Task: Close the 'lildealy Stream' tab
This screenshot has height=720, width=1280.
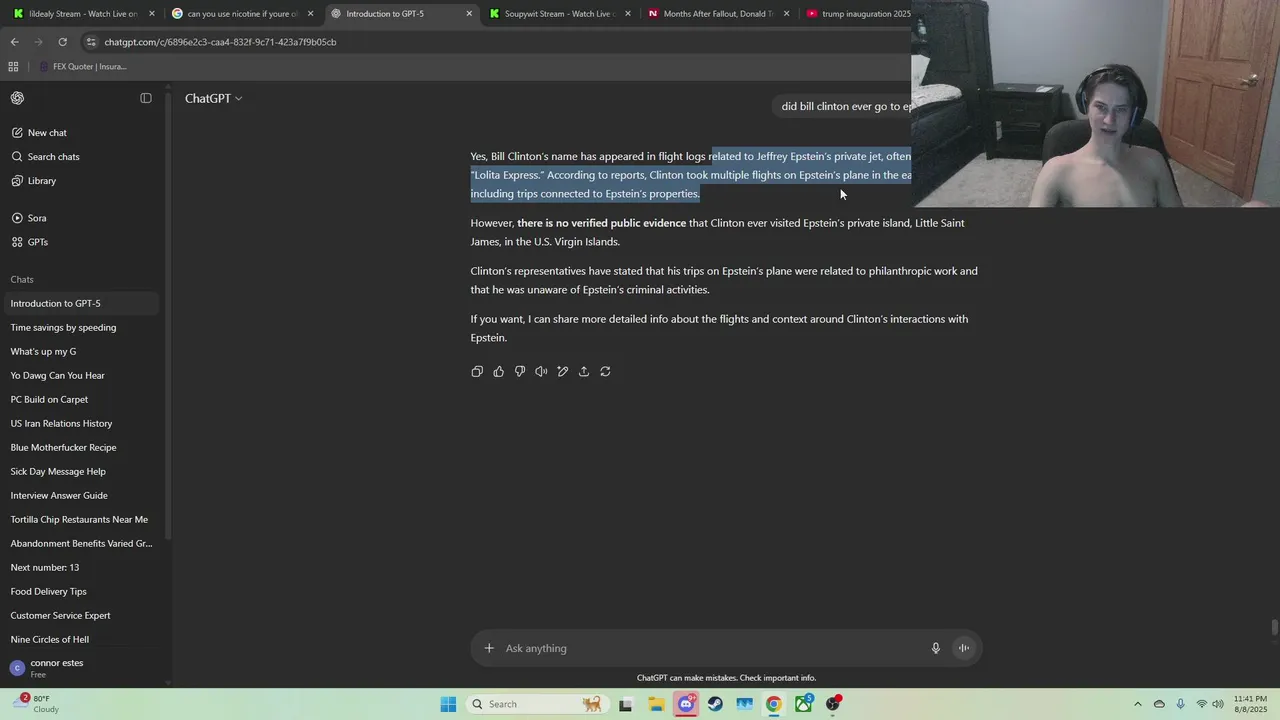Action: point(152,14)
